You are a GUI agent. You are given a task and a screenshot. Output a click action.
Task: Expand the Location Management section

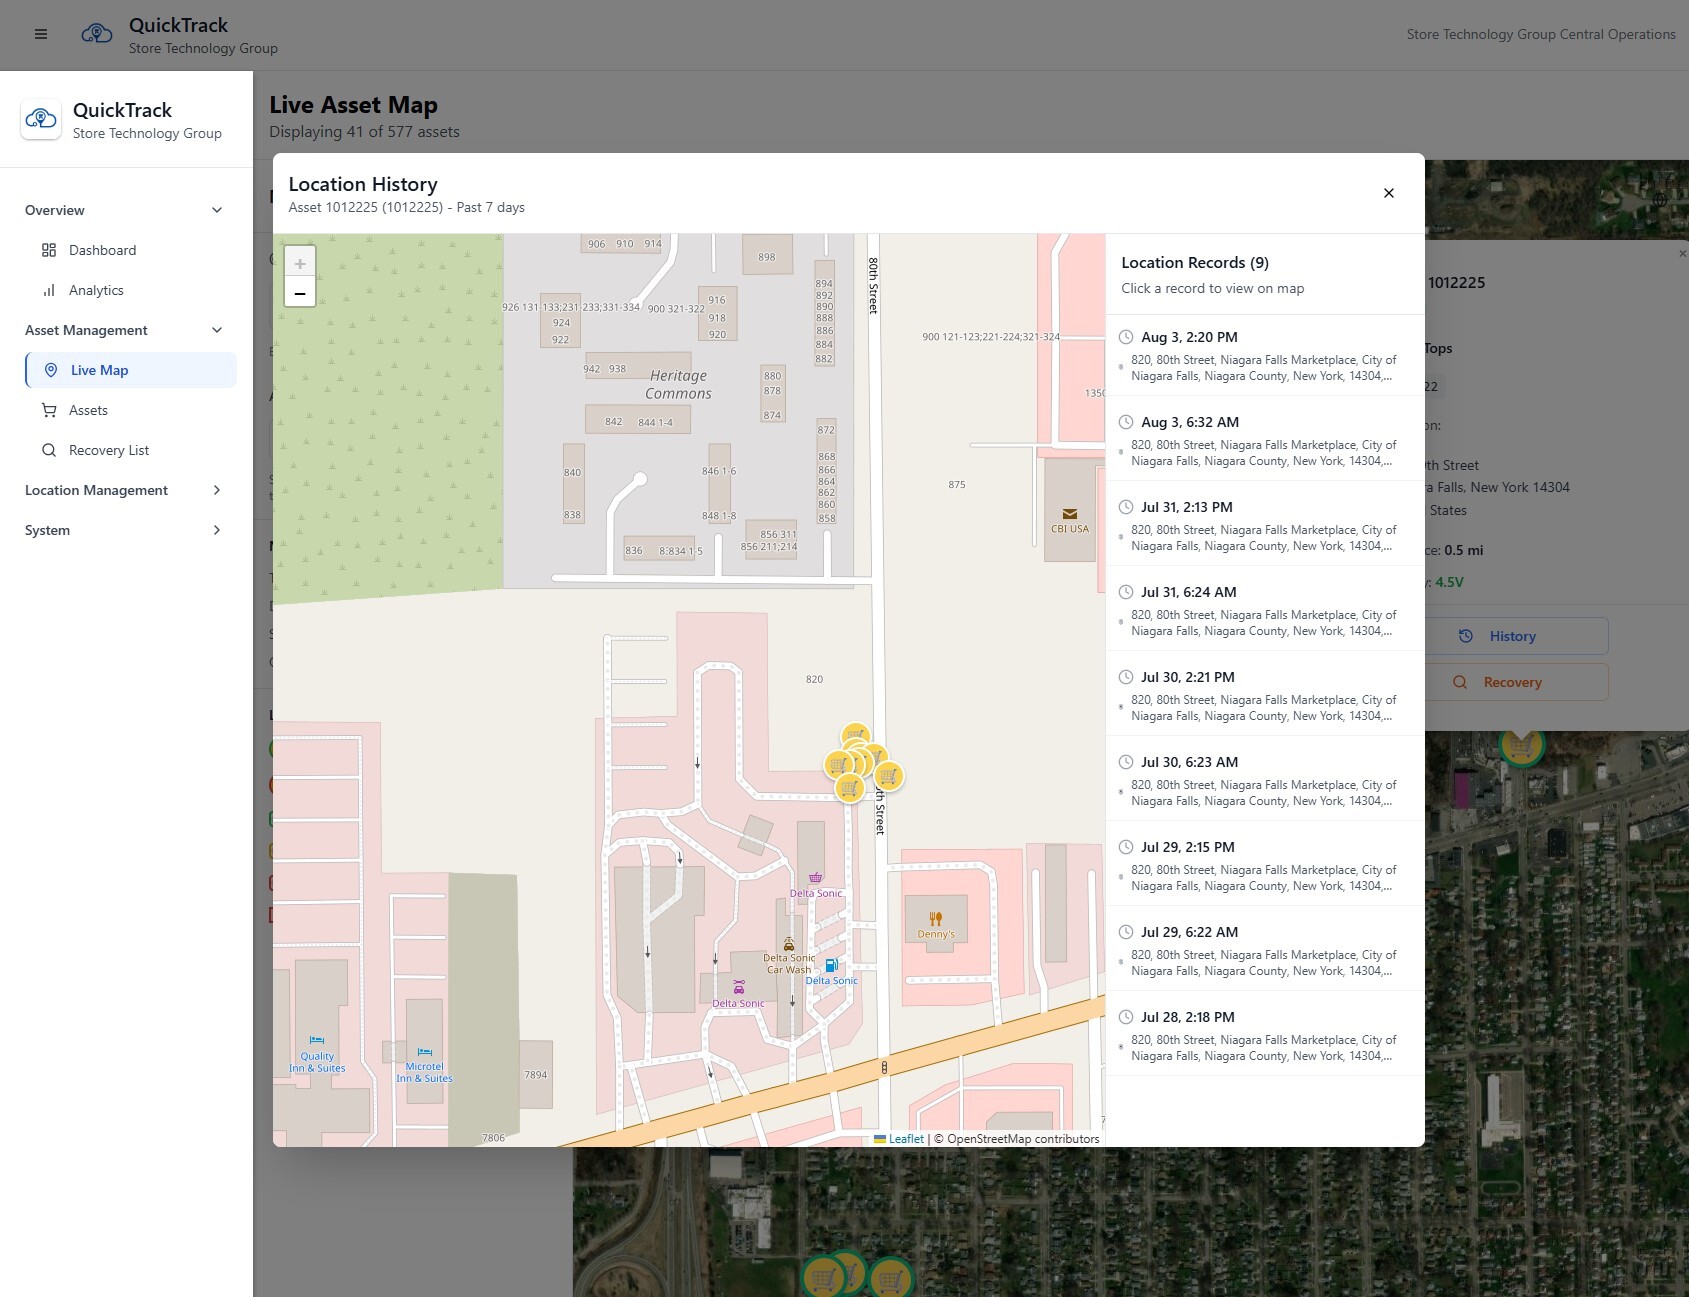216,490
